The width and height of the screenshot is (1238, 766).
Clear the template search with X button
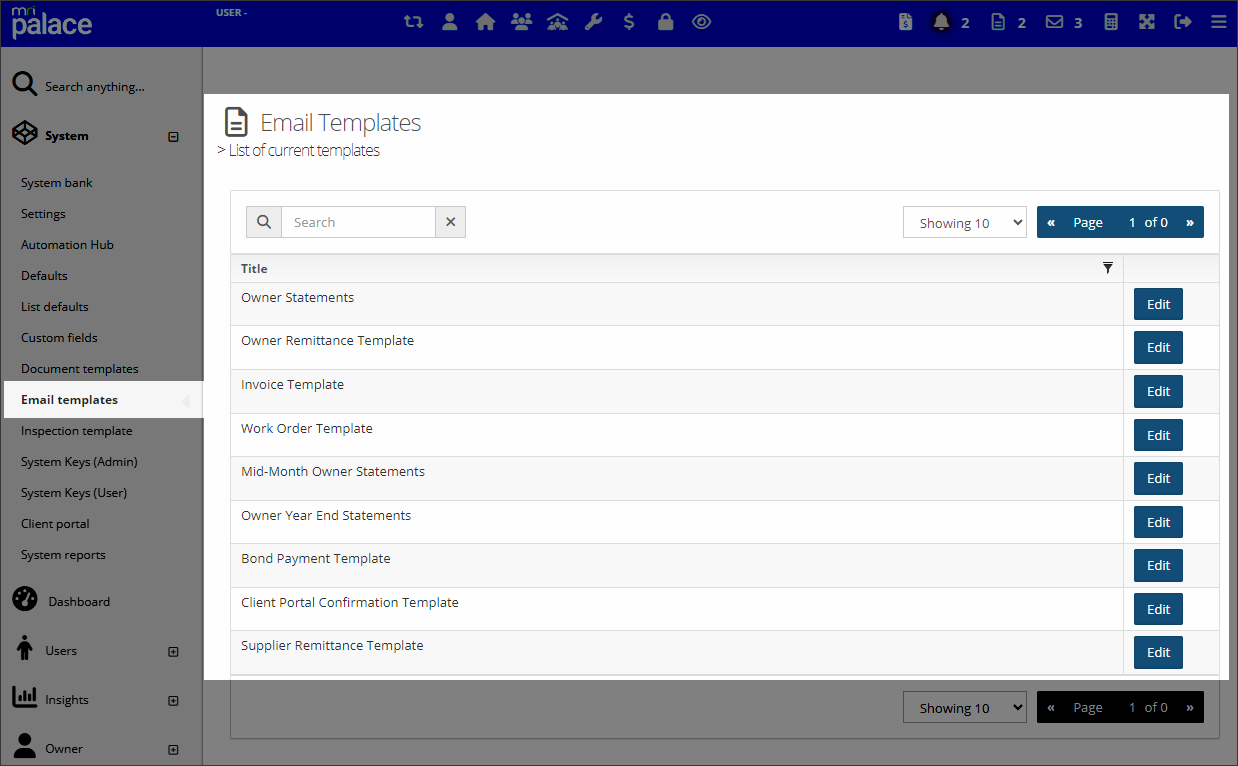coord(450,222)
